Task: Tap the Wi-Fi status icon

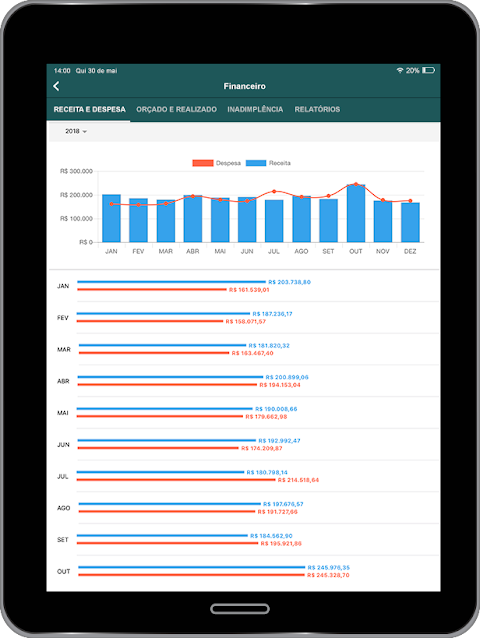Action: 400,70
